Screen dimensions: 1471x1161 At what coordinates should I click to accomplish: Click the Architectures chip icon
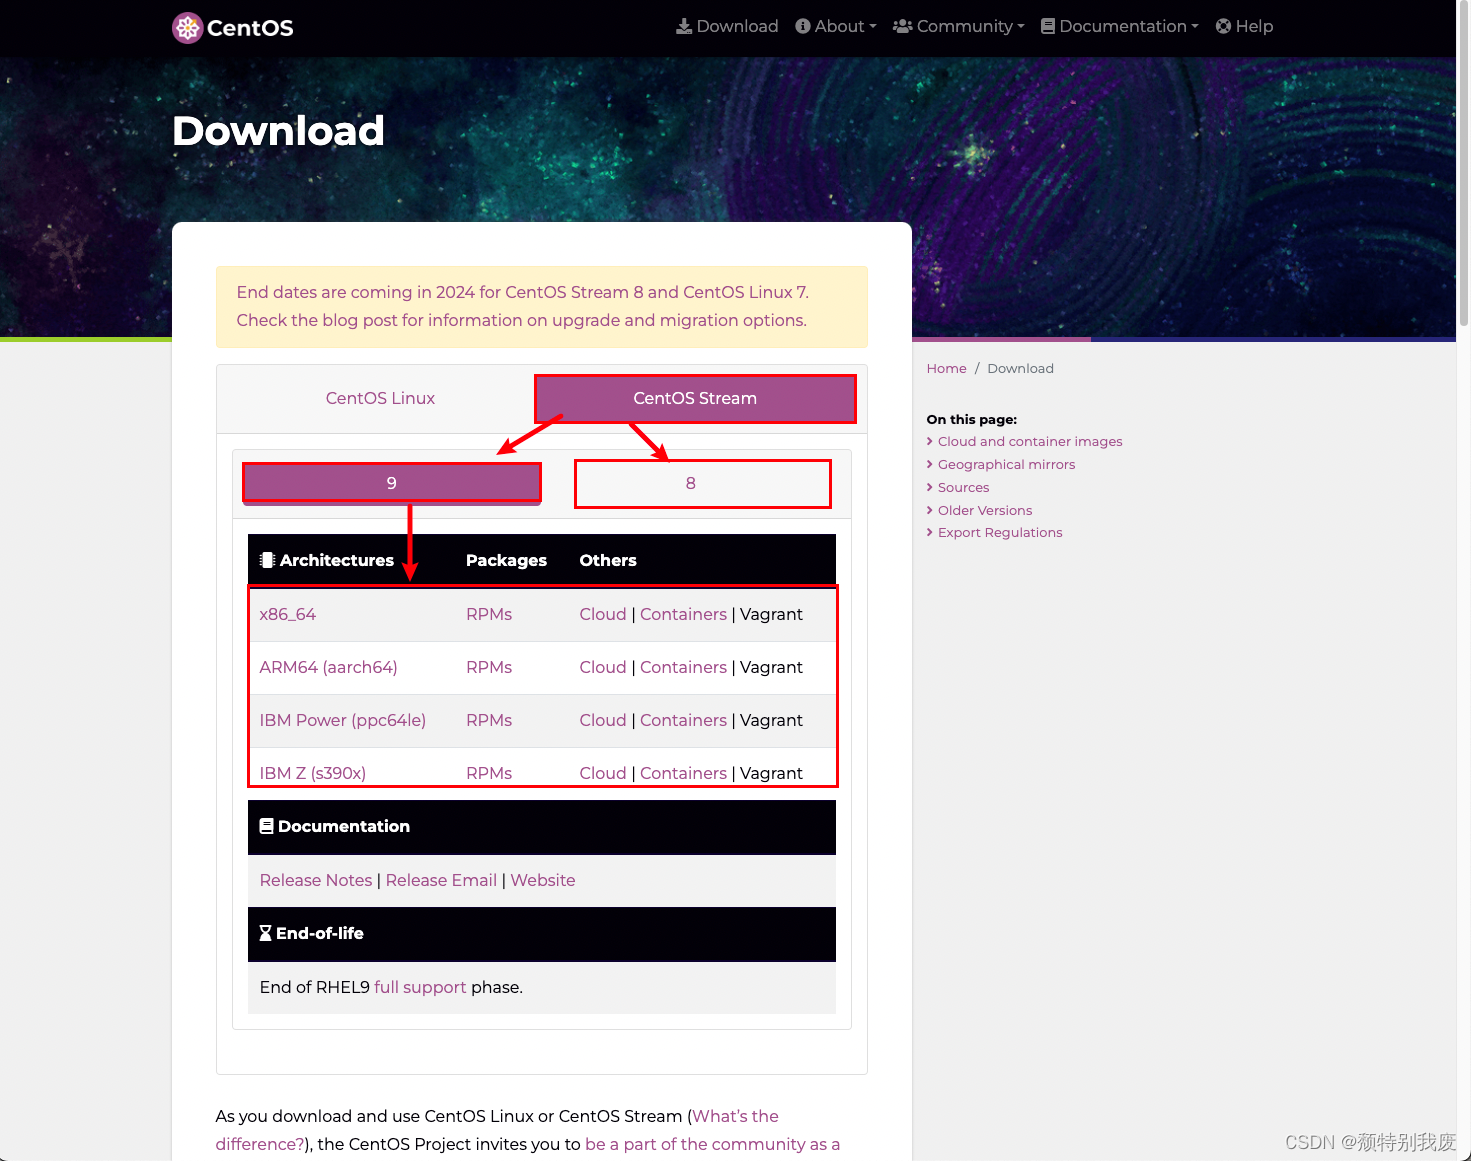point(267,560)
